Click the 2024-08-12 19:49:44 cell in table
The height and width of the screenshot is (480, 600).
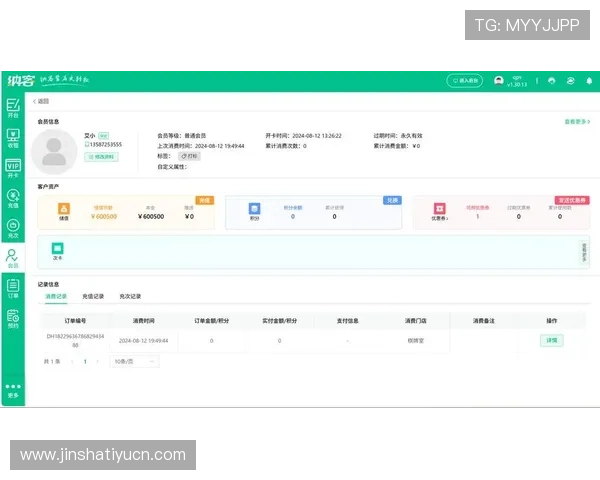point(143,341)
